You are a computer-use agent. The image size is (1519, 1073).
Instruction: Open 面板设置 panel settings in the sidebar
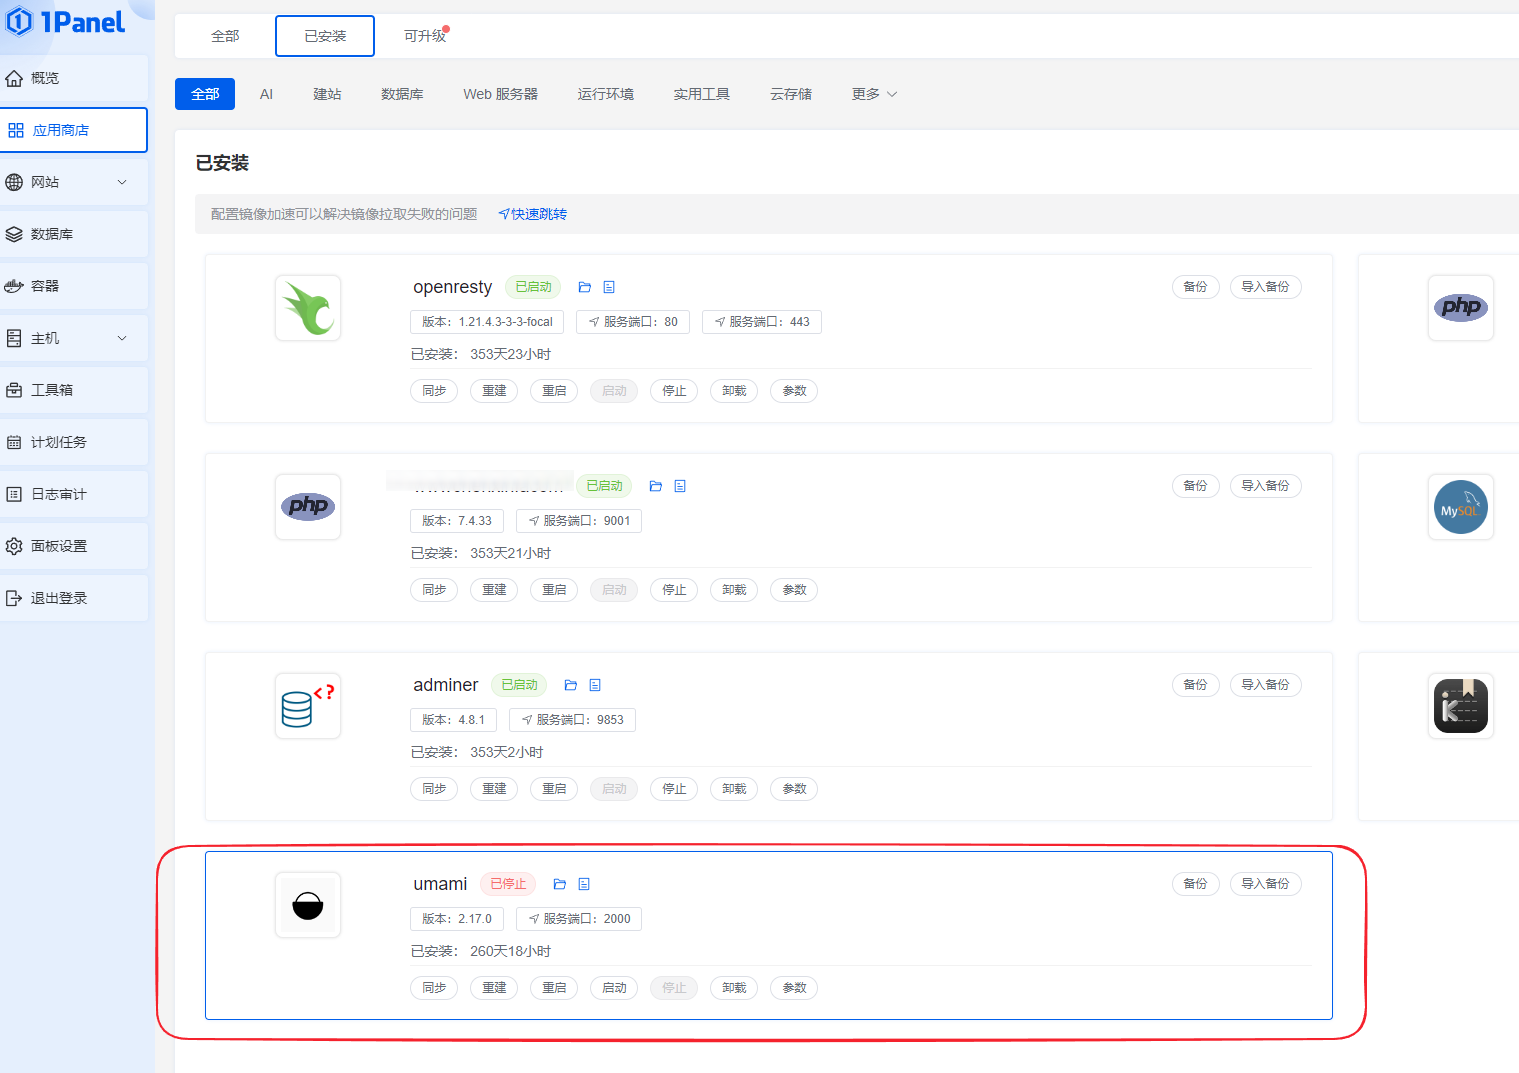pyautogui.click(x=74, y=546)
